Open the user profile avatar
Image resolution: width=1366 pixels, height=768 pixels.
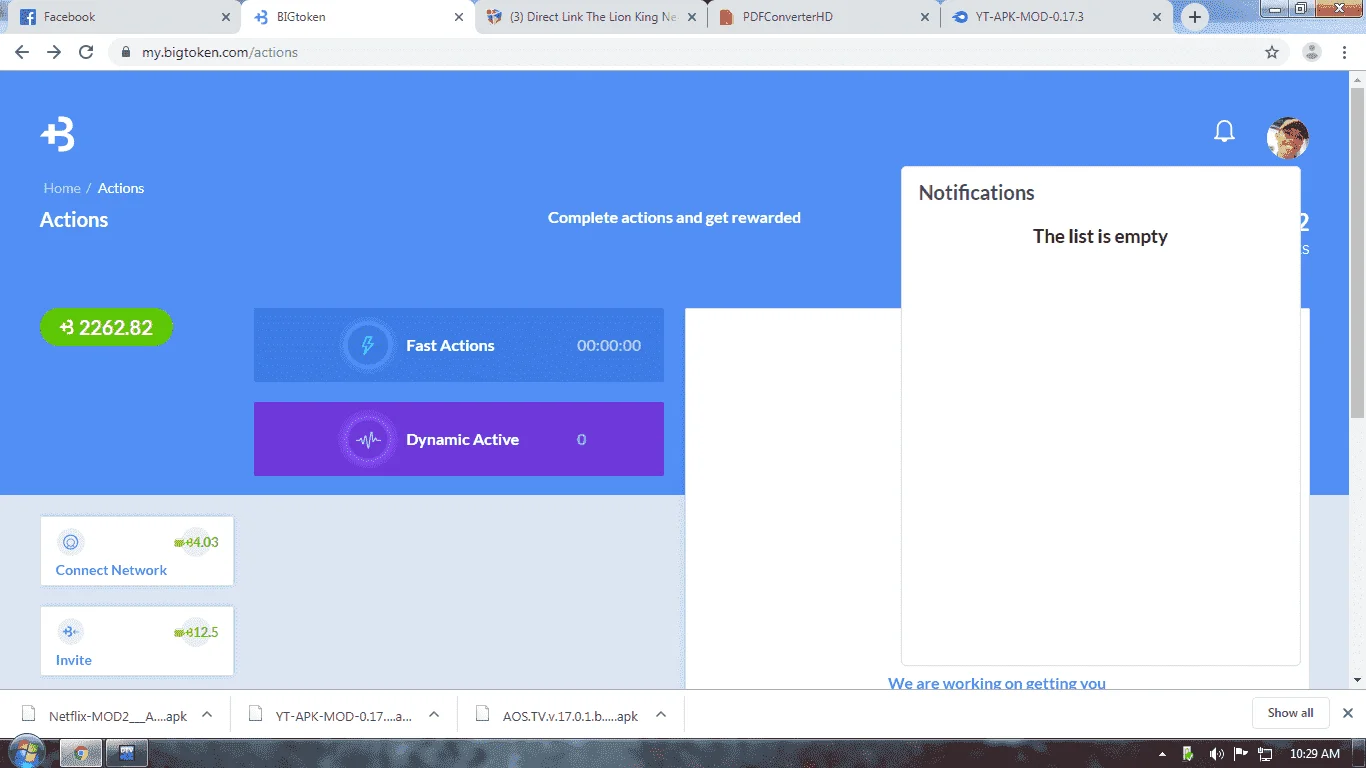[x=1288, y=138]
